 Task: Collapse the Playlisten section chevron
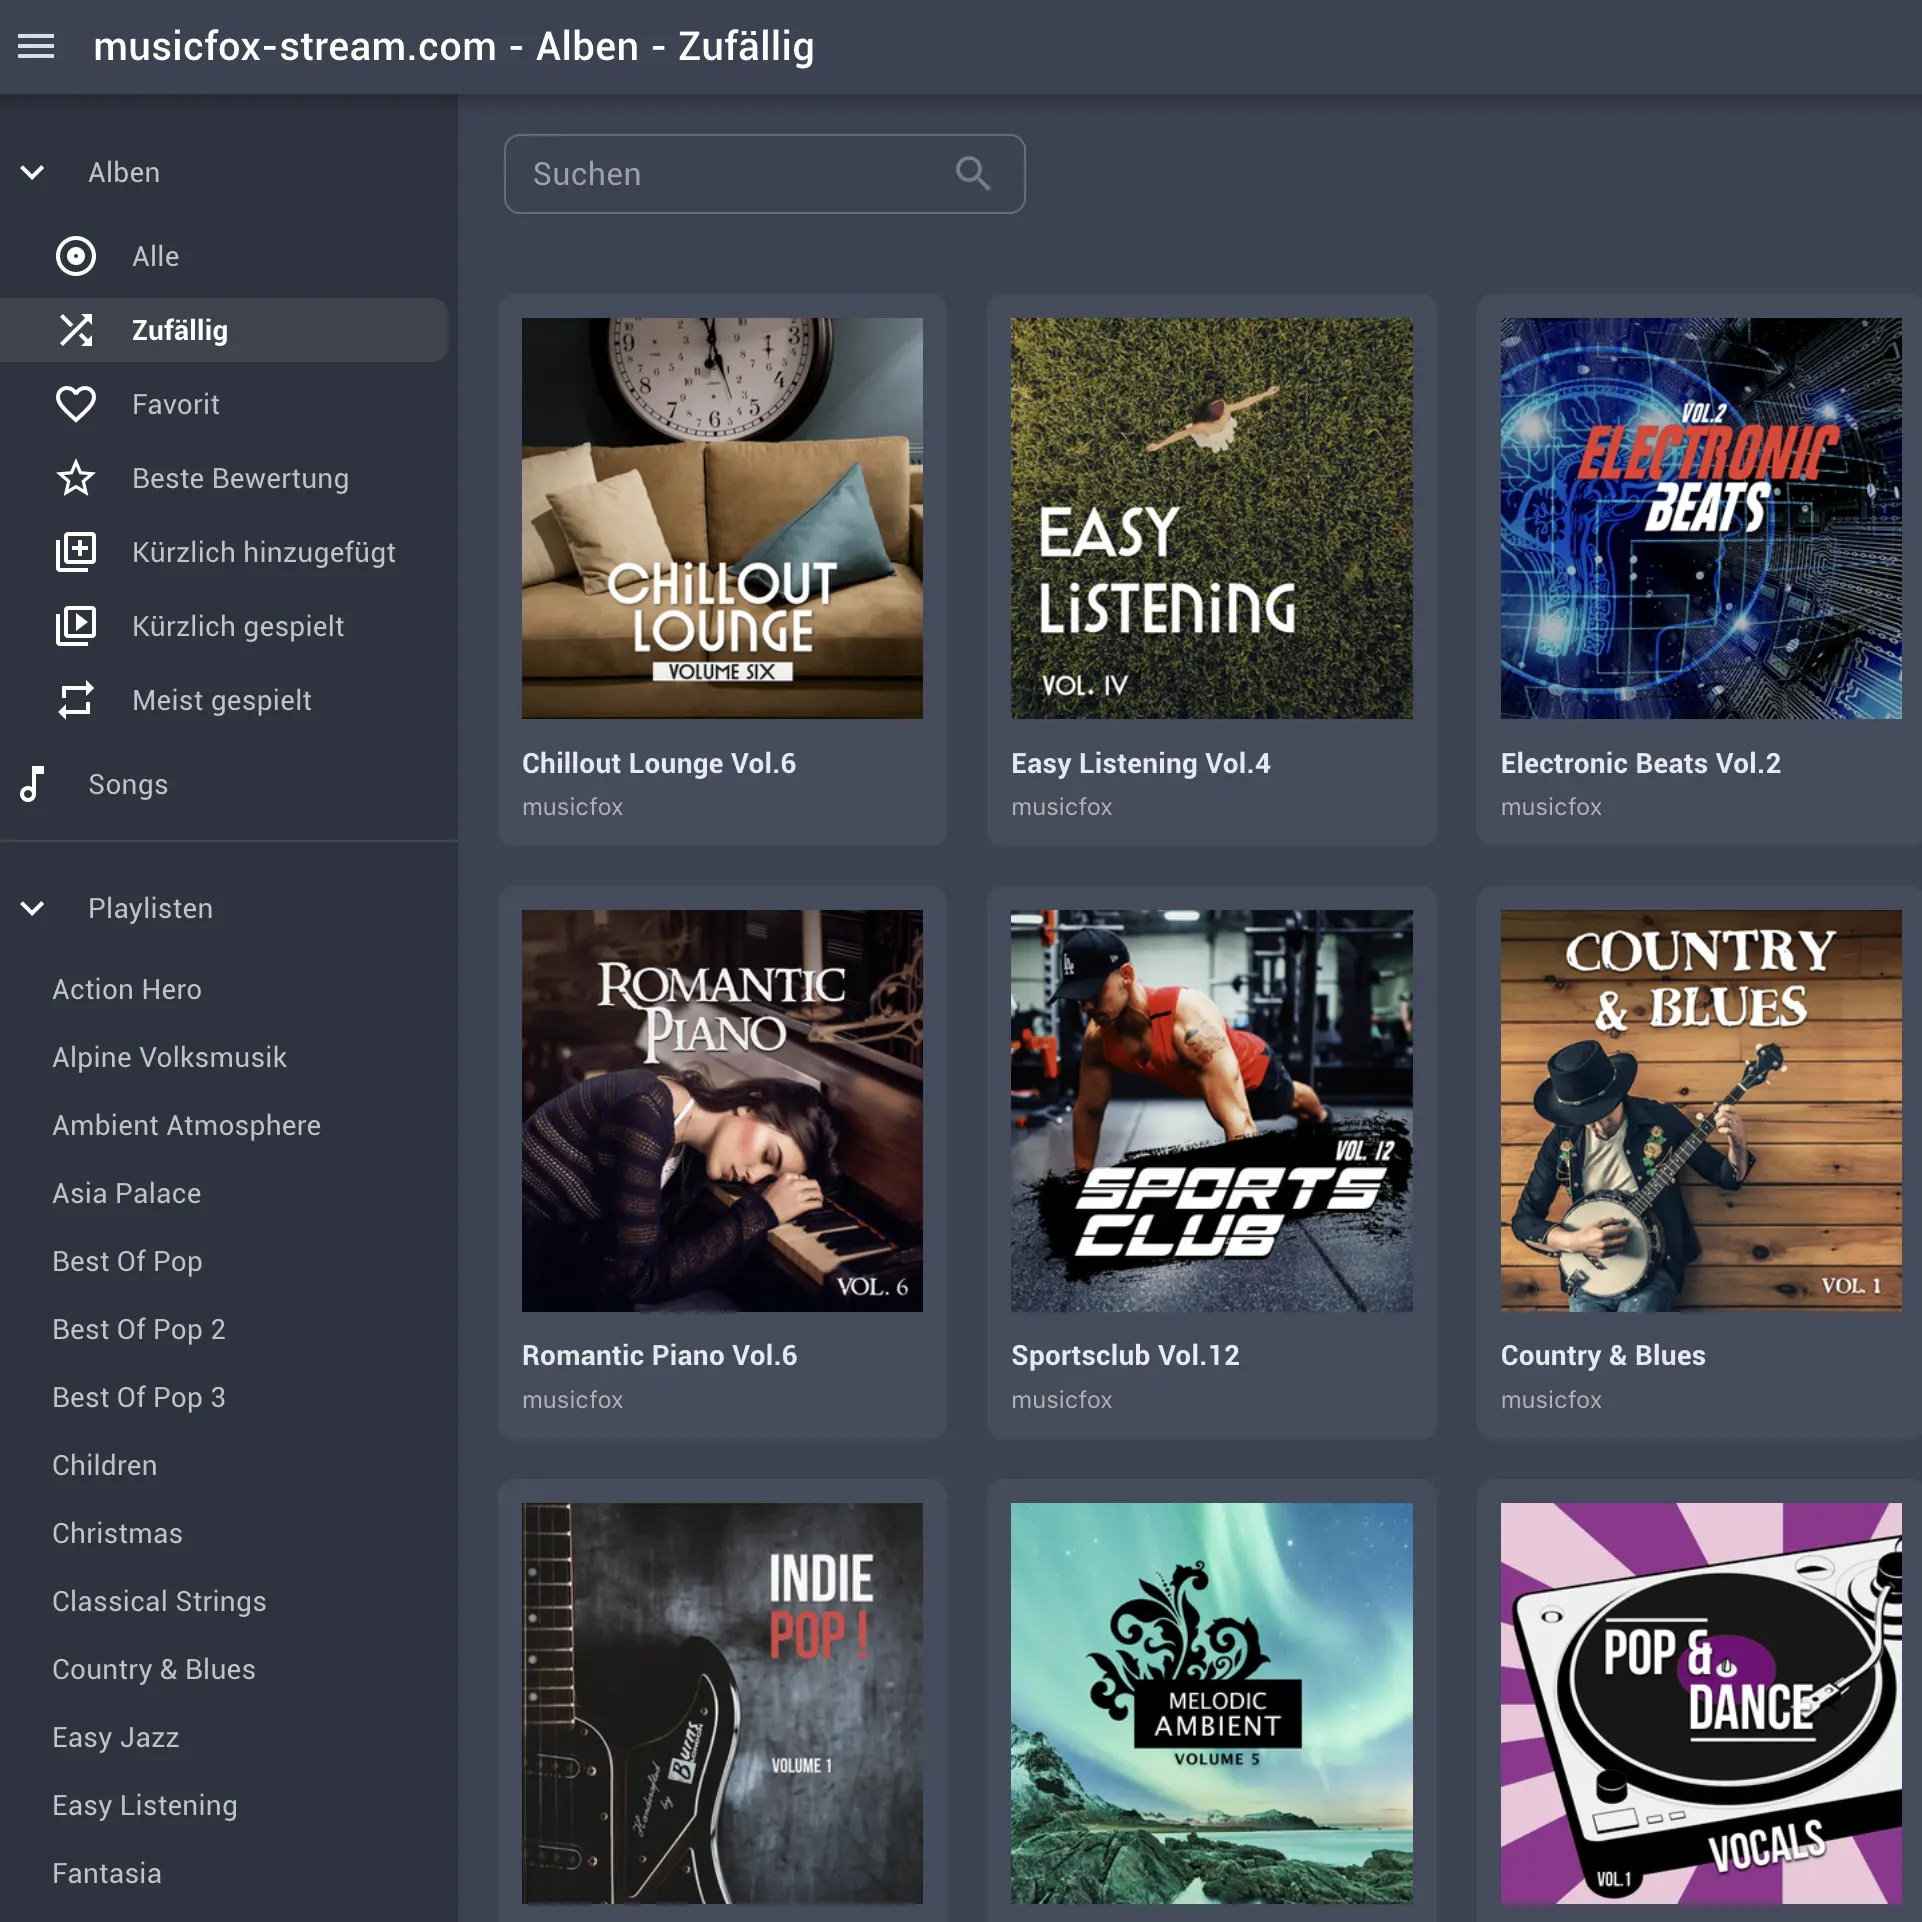click(32, 908)
